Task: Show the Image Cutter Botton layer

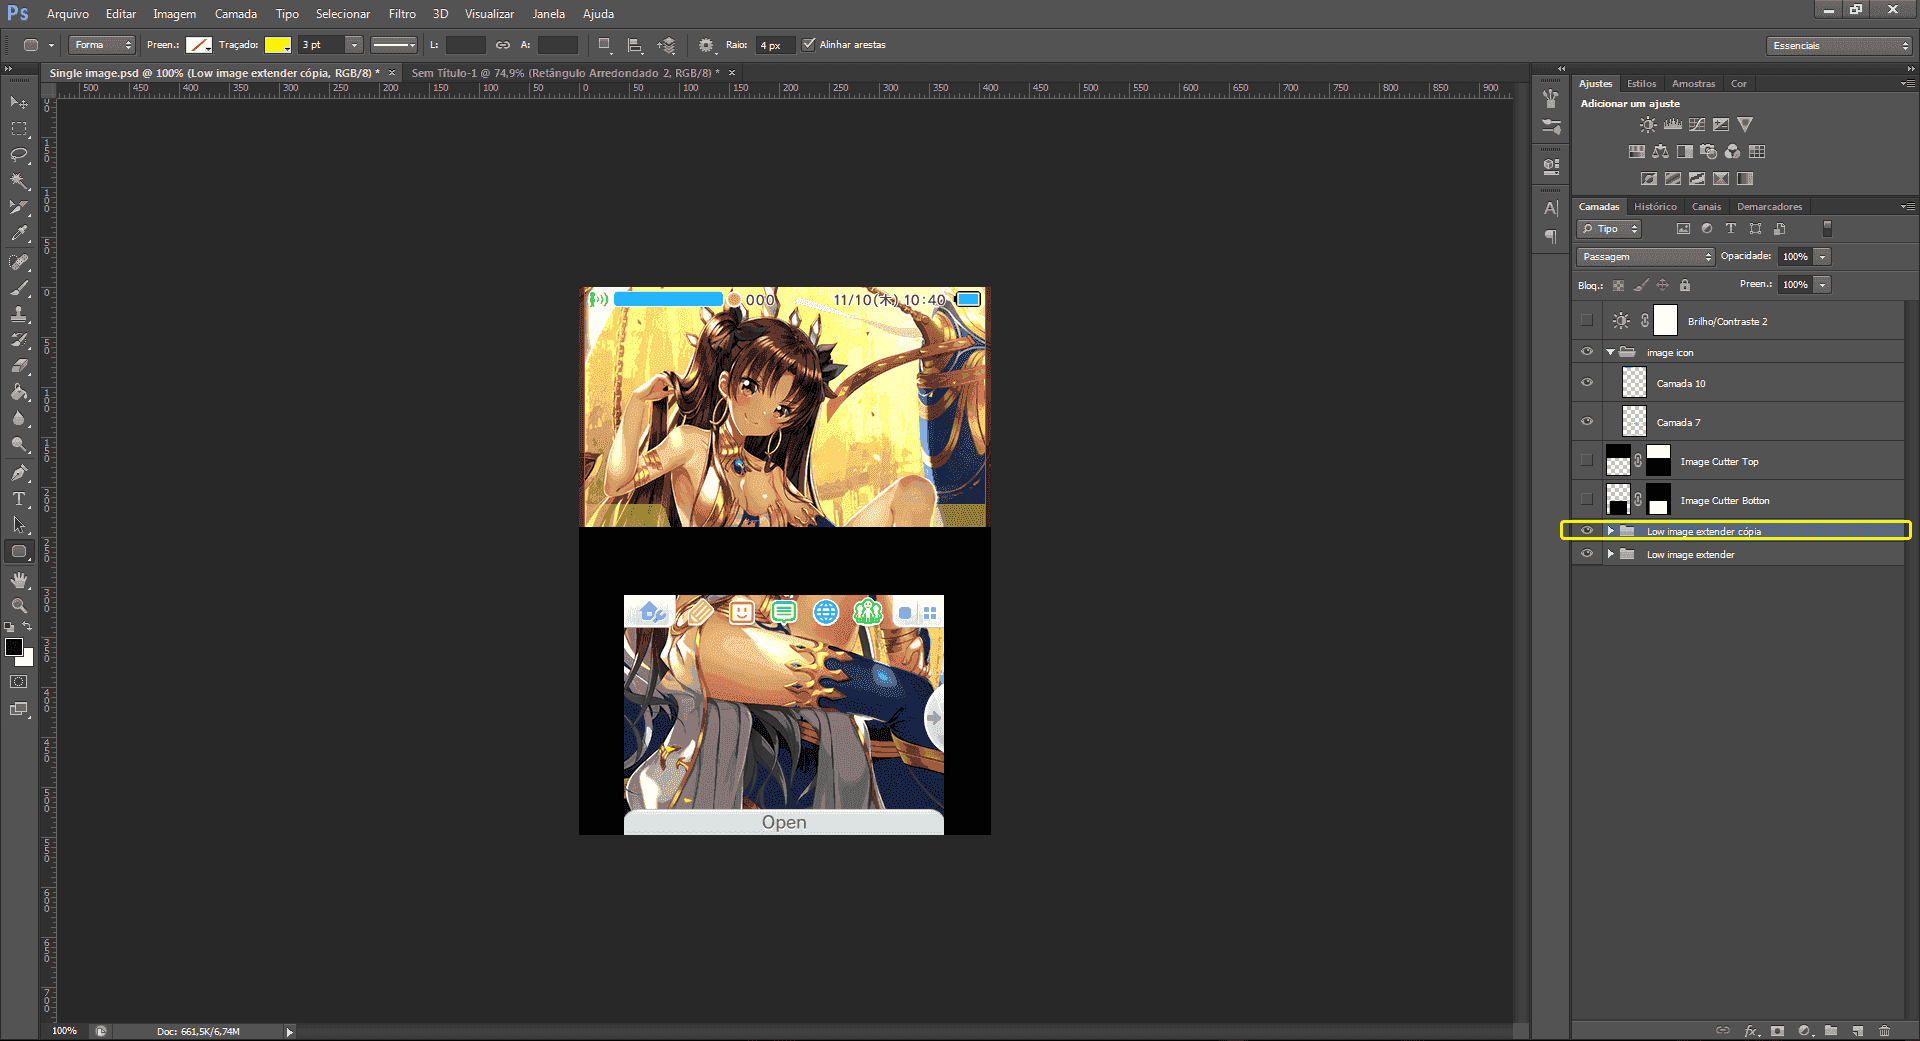Action: click(1587, 500)
